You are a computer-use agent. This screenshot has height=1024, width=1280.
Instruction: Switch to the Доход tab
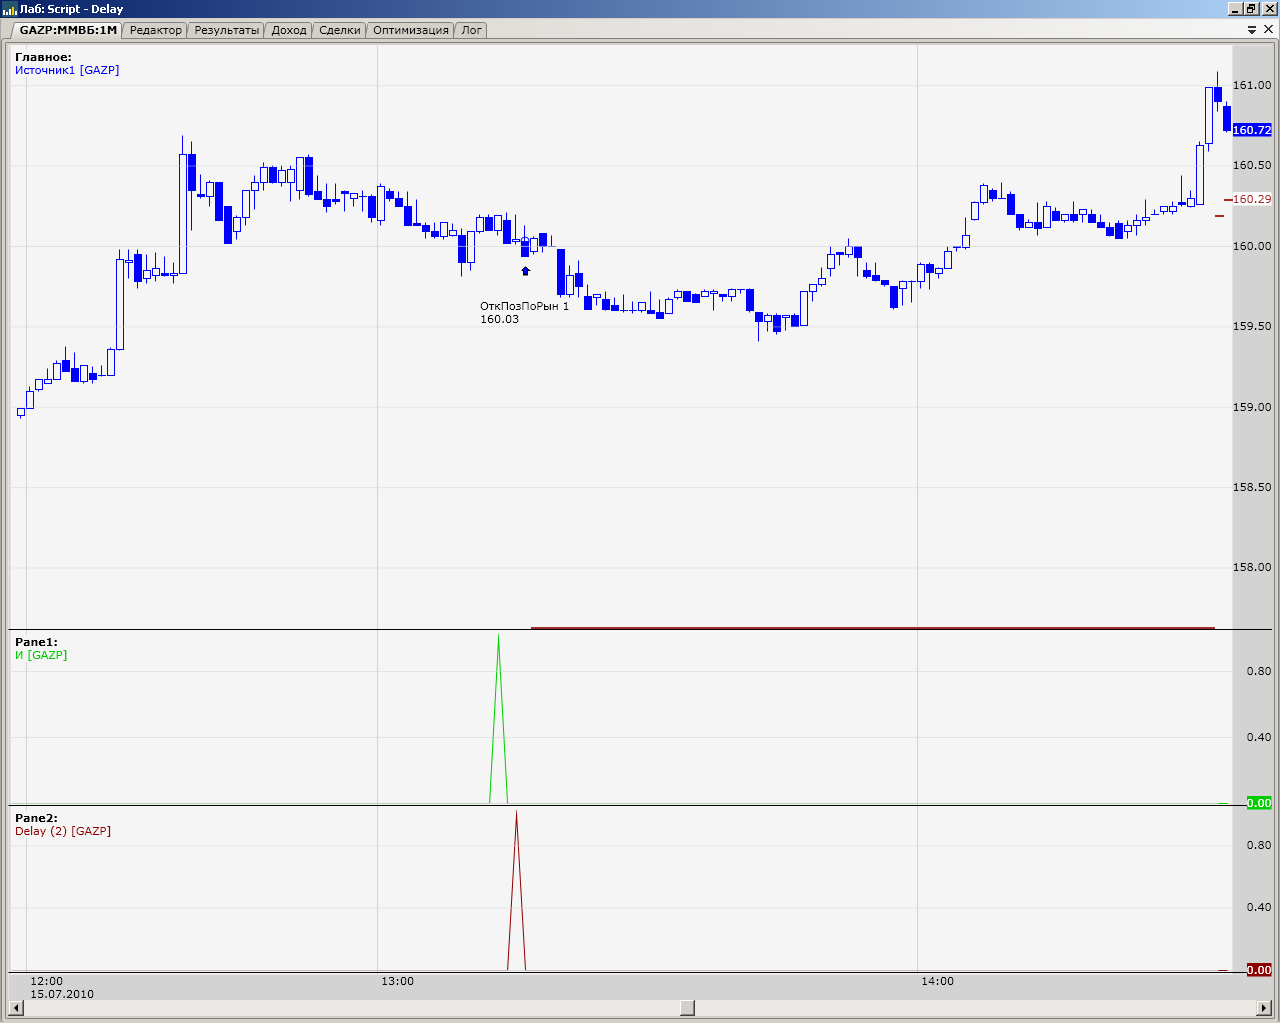point(289,30)
